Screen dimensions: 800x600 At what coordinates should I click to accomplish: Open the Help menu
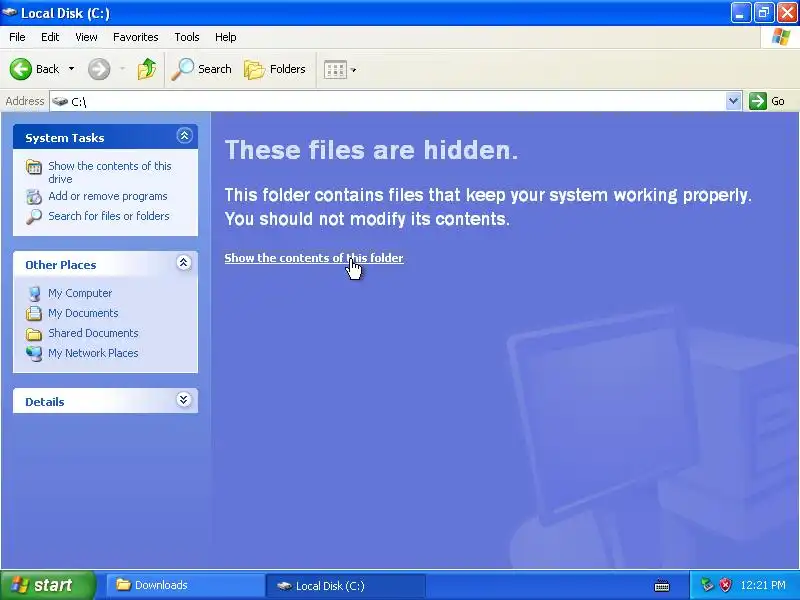tap(226, 37)
